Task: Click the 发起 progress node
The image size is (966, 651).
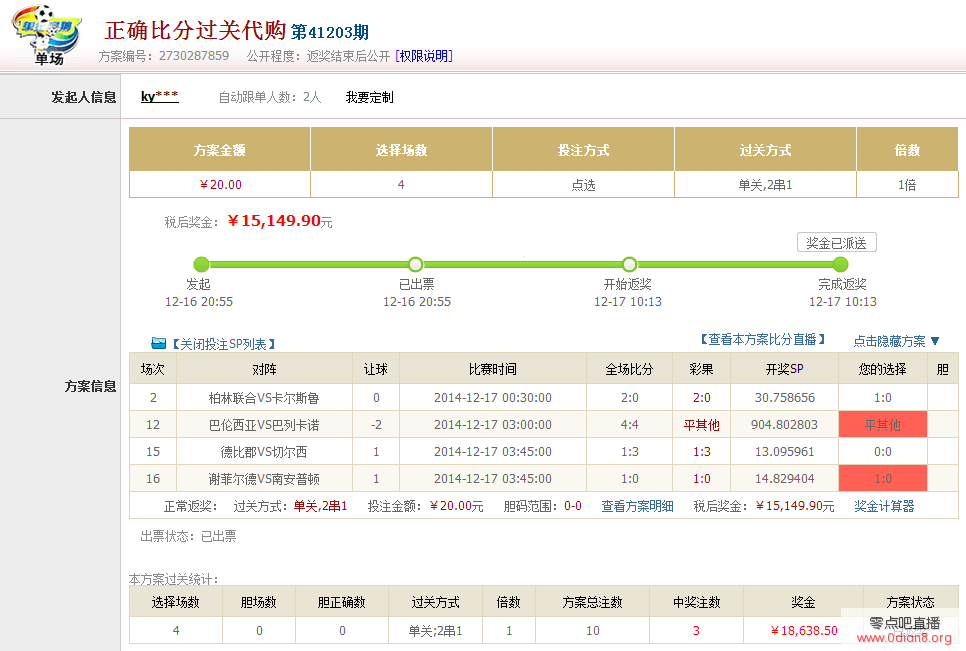Action: [201, 264]
